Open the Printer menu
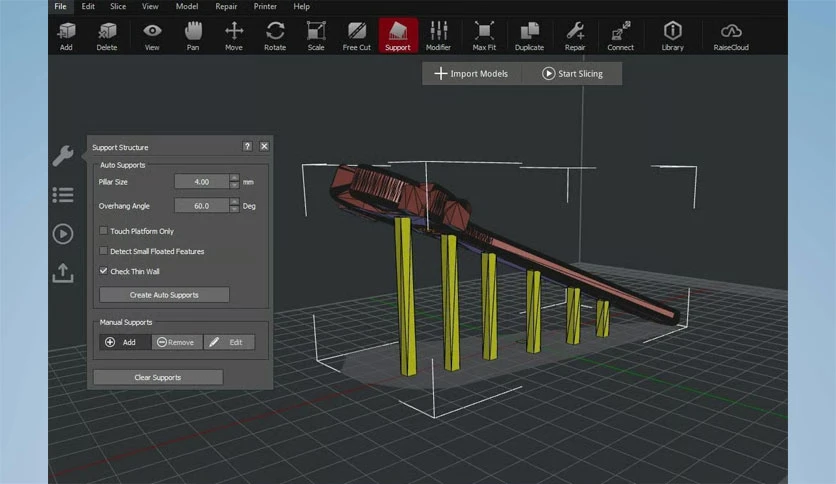Image resolution: width=836 pixels, height=484 pixels. (265, 6)
